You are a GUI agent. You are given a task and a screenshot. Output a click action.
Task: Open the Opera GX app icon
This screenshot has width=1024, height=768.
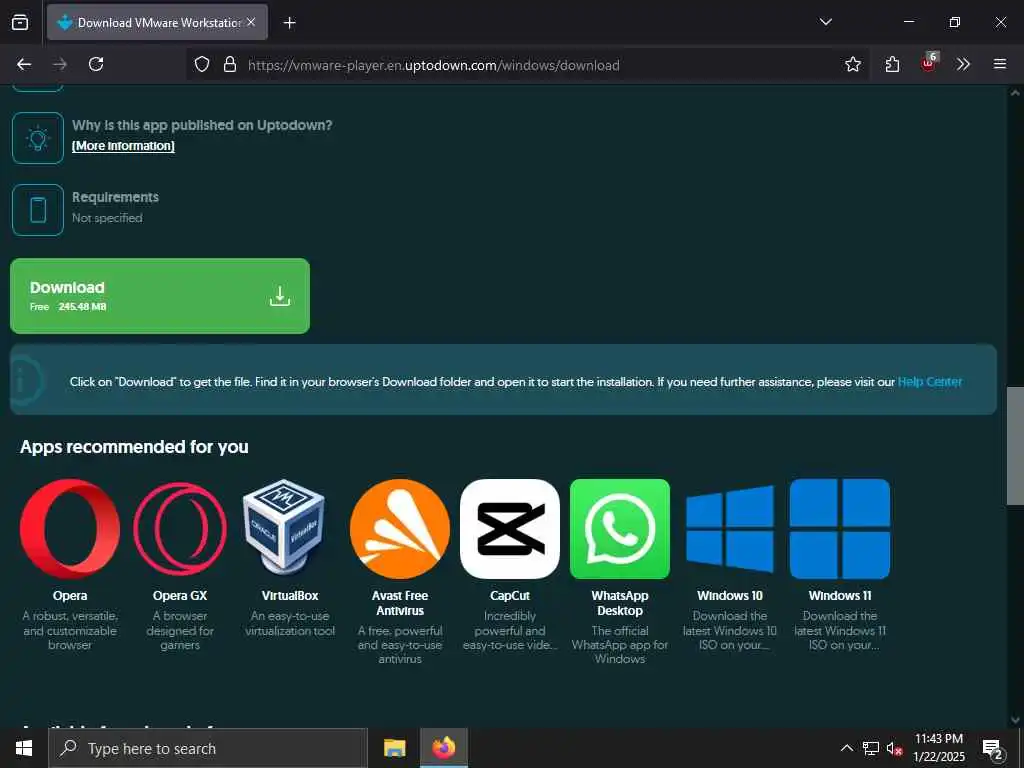click(x=180, y=529)
